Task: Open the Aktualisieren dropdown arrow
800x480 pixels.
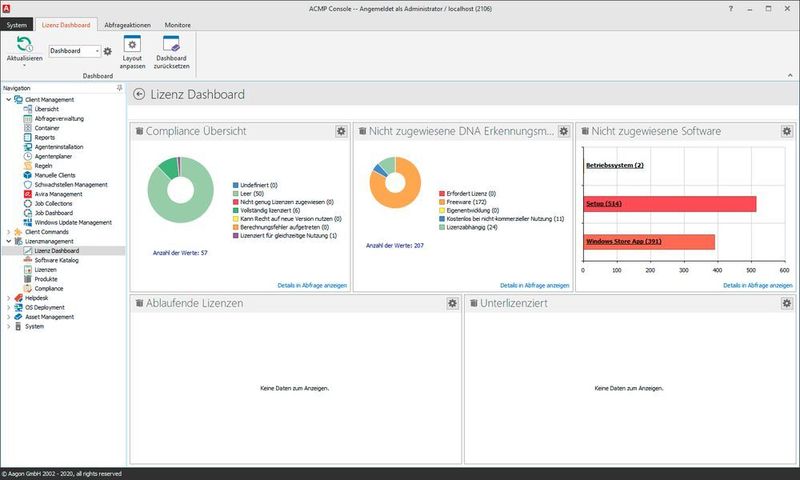Action: coord(24,66)
